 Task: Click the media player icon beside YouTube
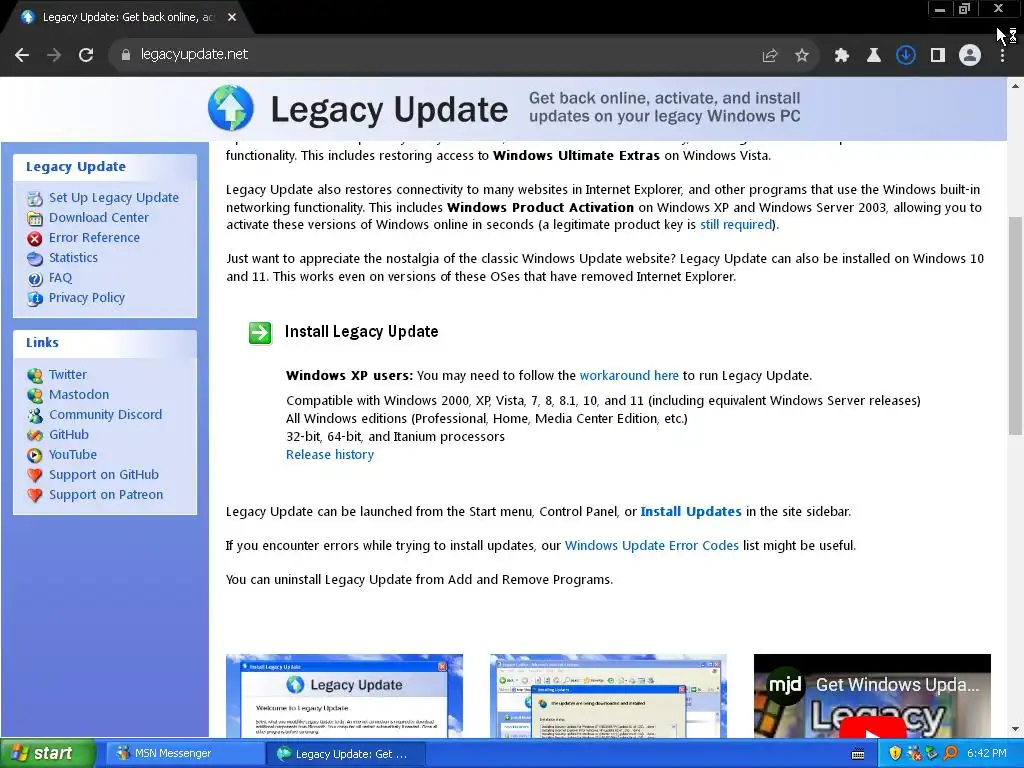[35, 455]
